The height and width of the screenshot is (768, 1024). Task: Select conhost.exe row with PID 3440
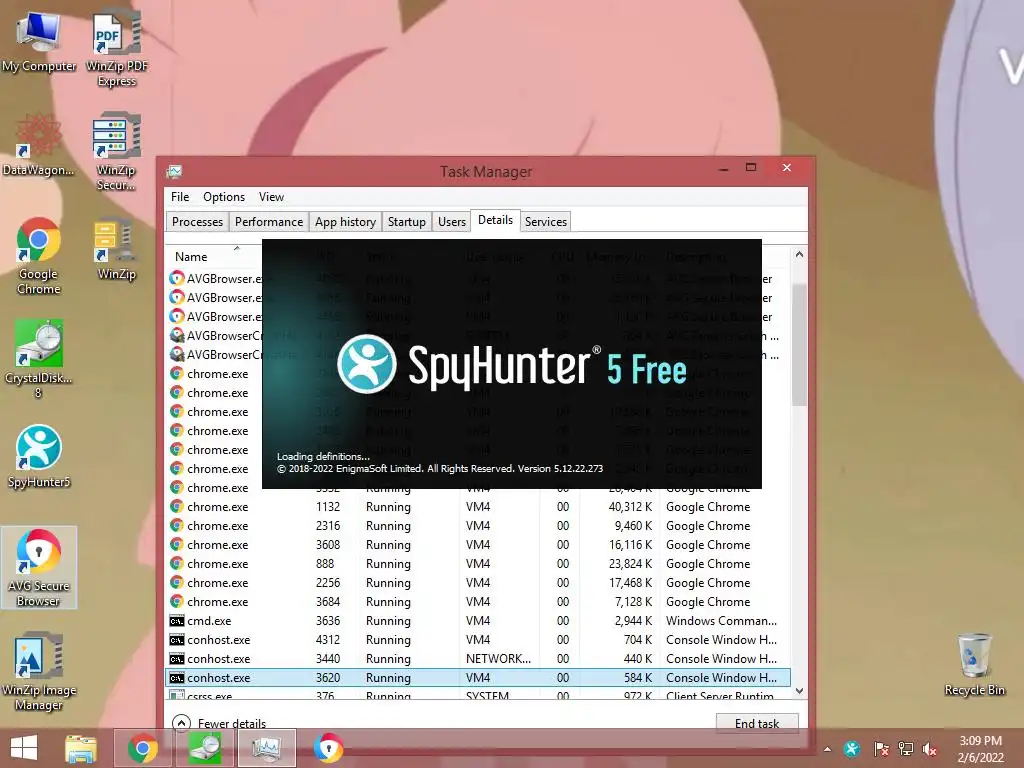click(x=478, y=659)
